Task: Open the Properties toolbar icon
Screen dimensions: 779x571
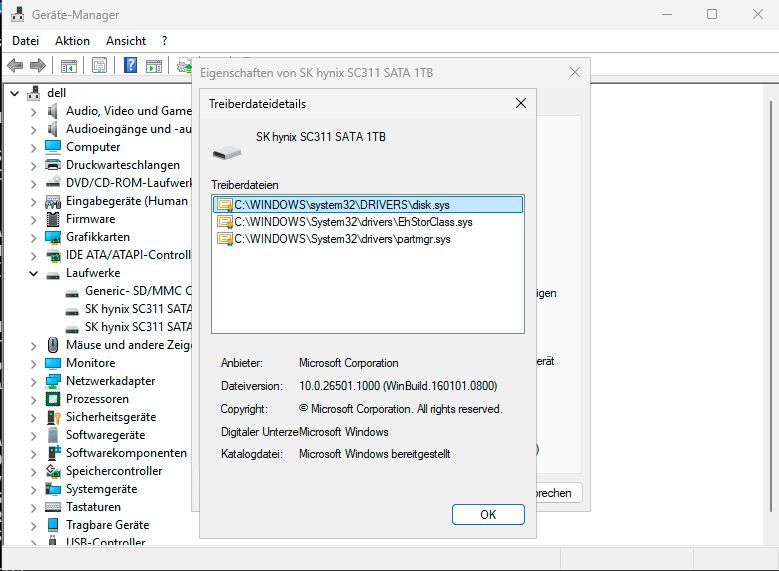Action: tap(99, 66)
